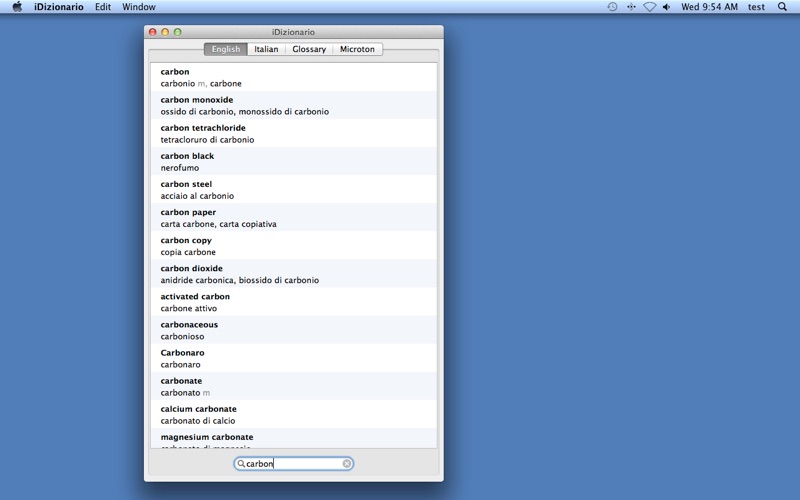Select the carbon monoxide entry

click(x=294, y=105)
